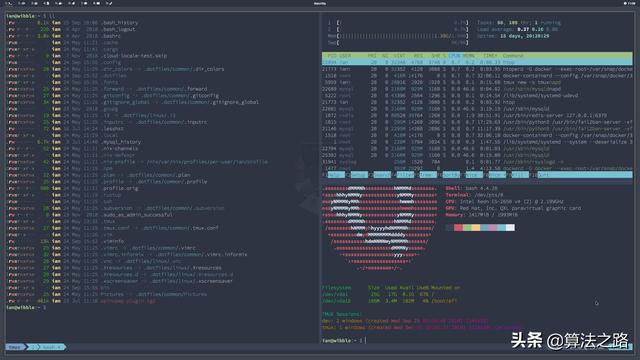640x360 pixels.
Task: Select the redis-server 127.0.0.1:6379 process row
Action: tap(477, 116)
